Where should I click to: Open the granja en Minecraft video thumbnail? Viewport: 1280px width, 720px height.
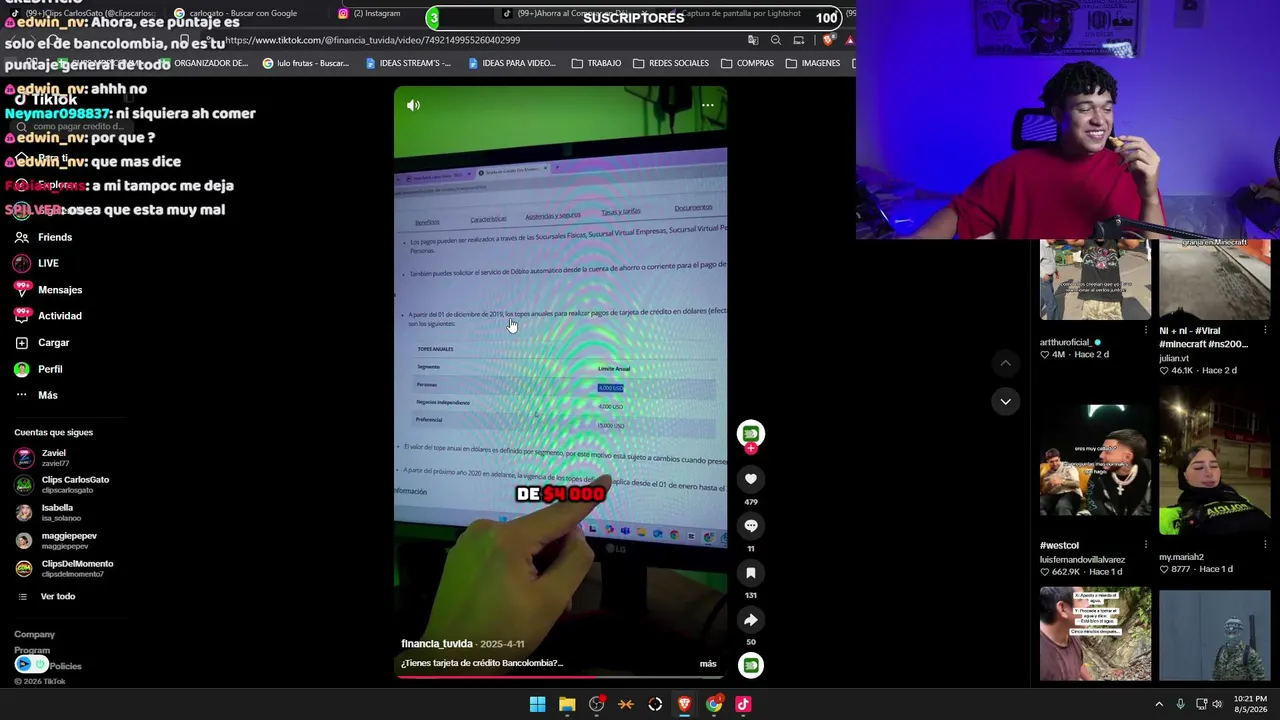coord(1214,280)
